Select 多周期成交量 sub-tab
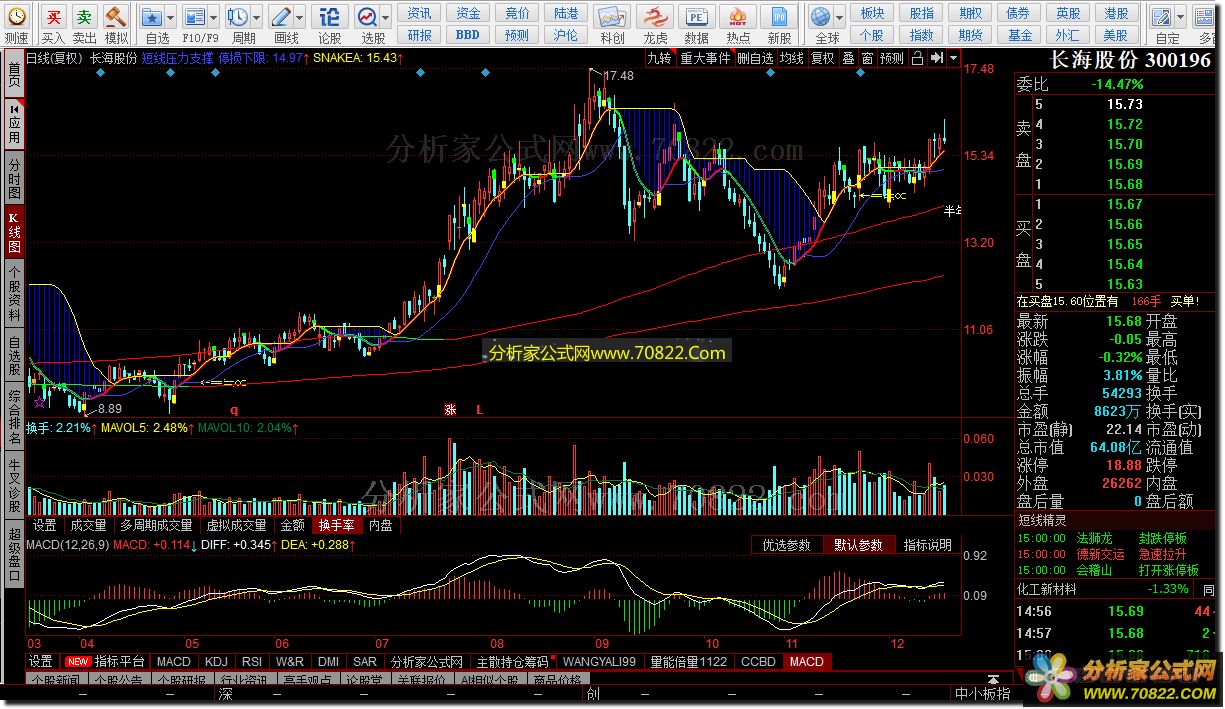 pos(156,525)
